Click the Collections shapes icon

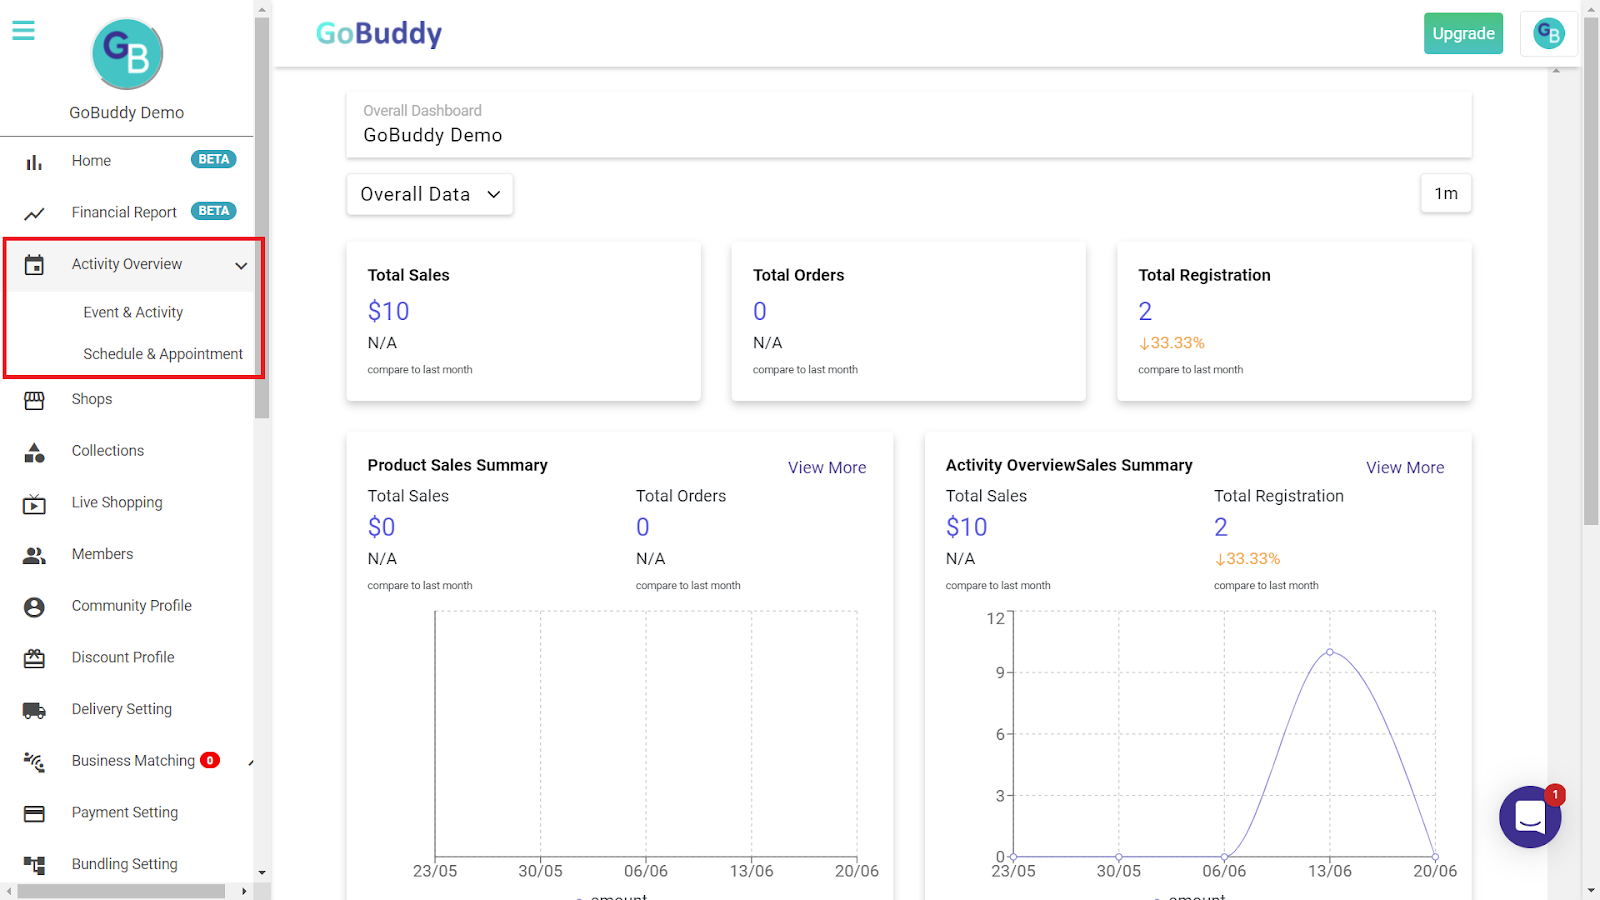(34, 452)
